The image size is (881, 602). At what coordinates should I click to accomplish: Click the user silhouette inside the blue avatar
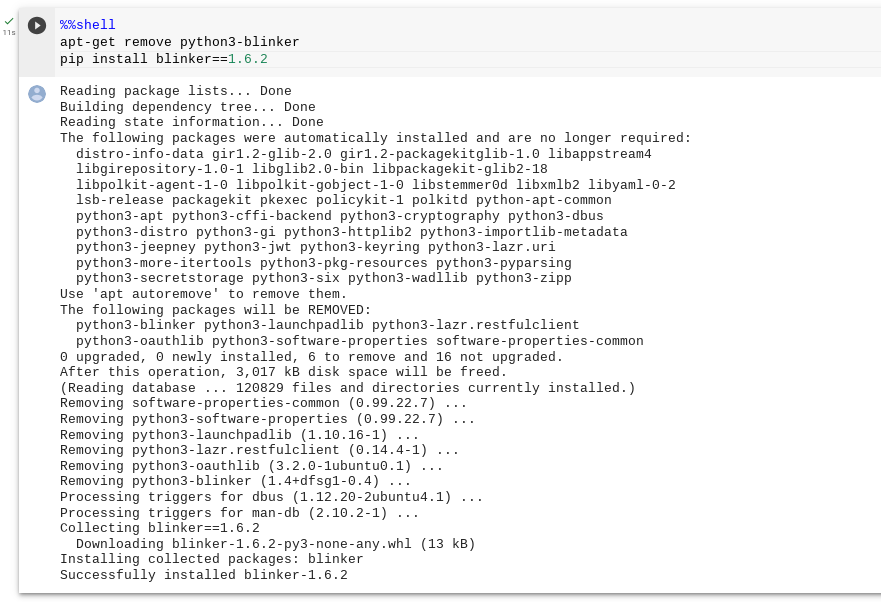pyautogui.click(x=36, y=95)
